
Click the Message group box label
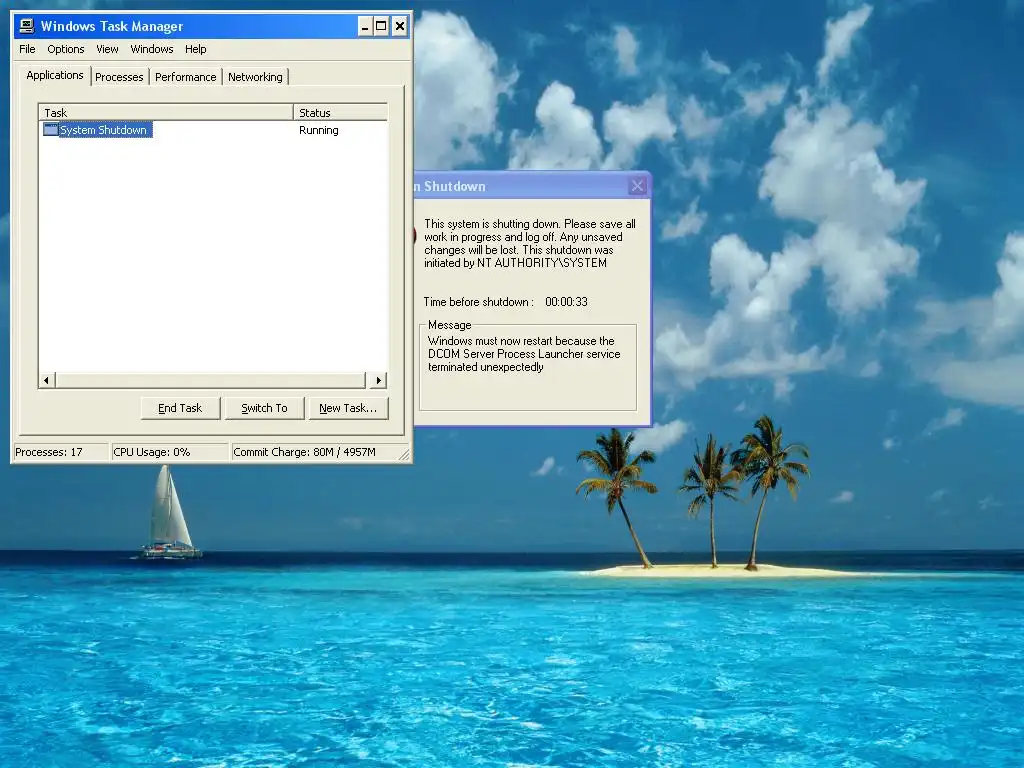(449, 325)
